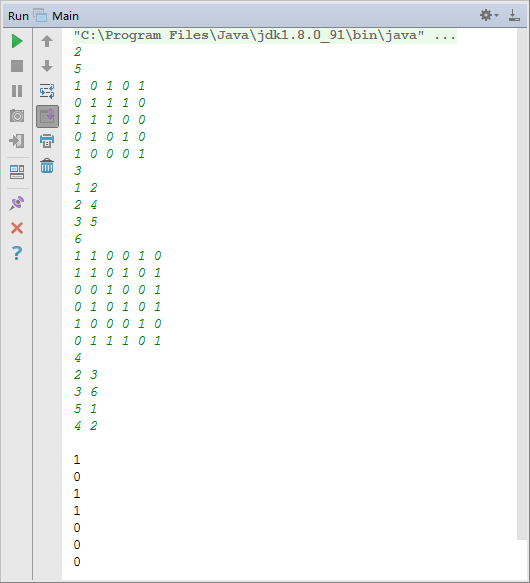Screen dimensions: 530x583
Task: Click the input line '3 6'
Action: [x=86, y=392]
